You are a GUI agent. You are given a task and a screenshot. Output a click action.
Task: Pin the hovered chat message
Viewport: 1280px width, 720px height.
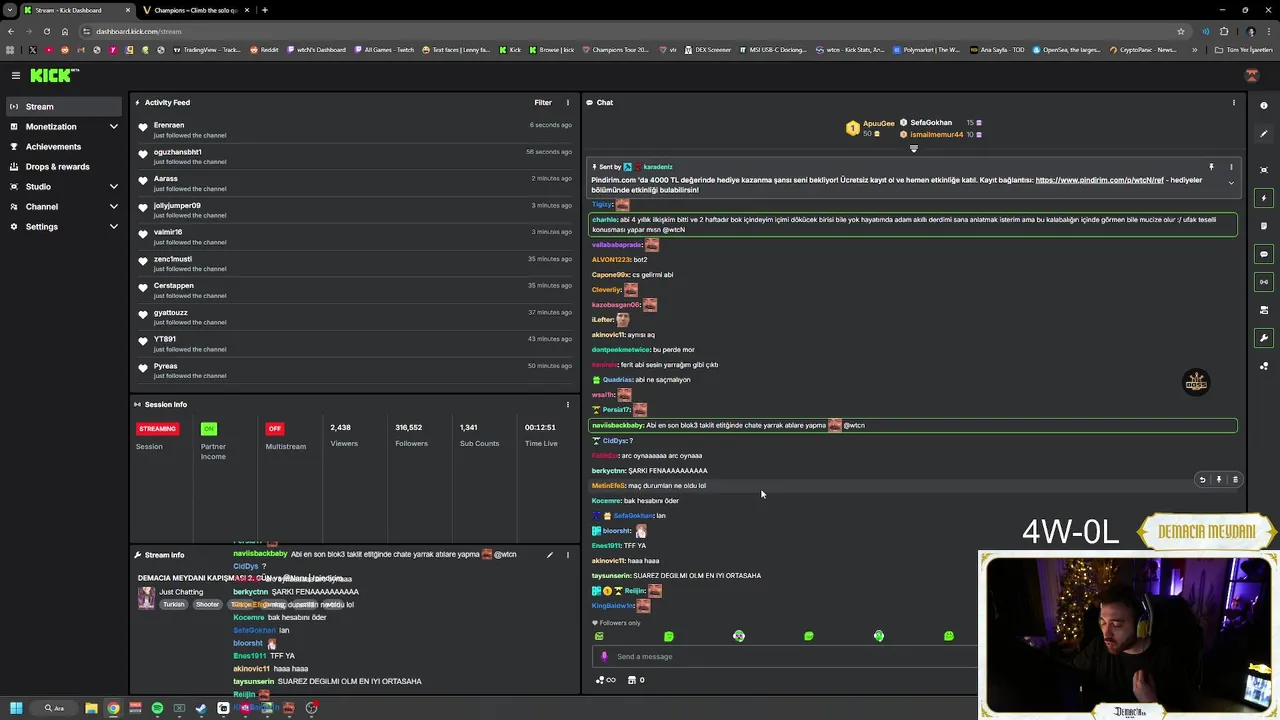pos(1218,480)
